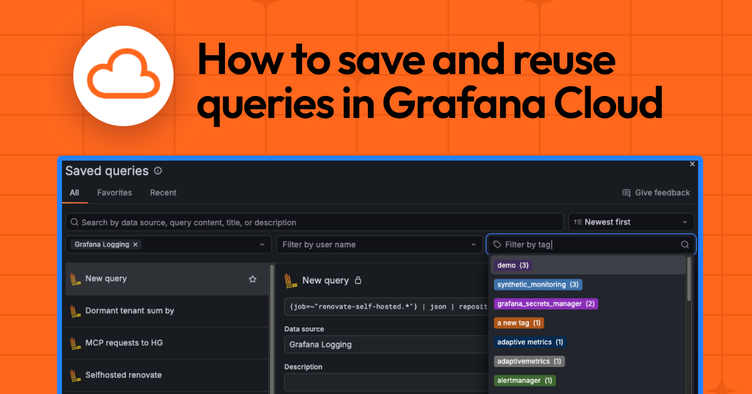Open the Newest first sort dropdown
The height and width of the screenshot is (394, 752).
point(631,222)
